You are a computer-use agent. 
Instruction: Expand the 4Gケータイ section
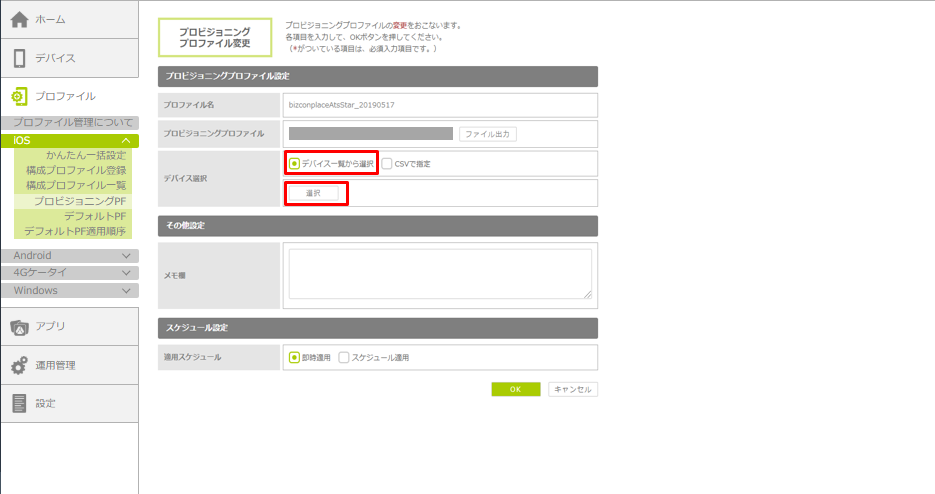125,273
